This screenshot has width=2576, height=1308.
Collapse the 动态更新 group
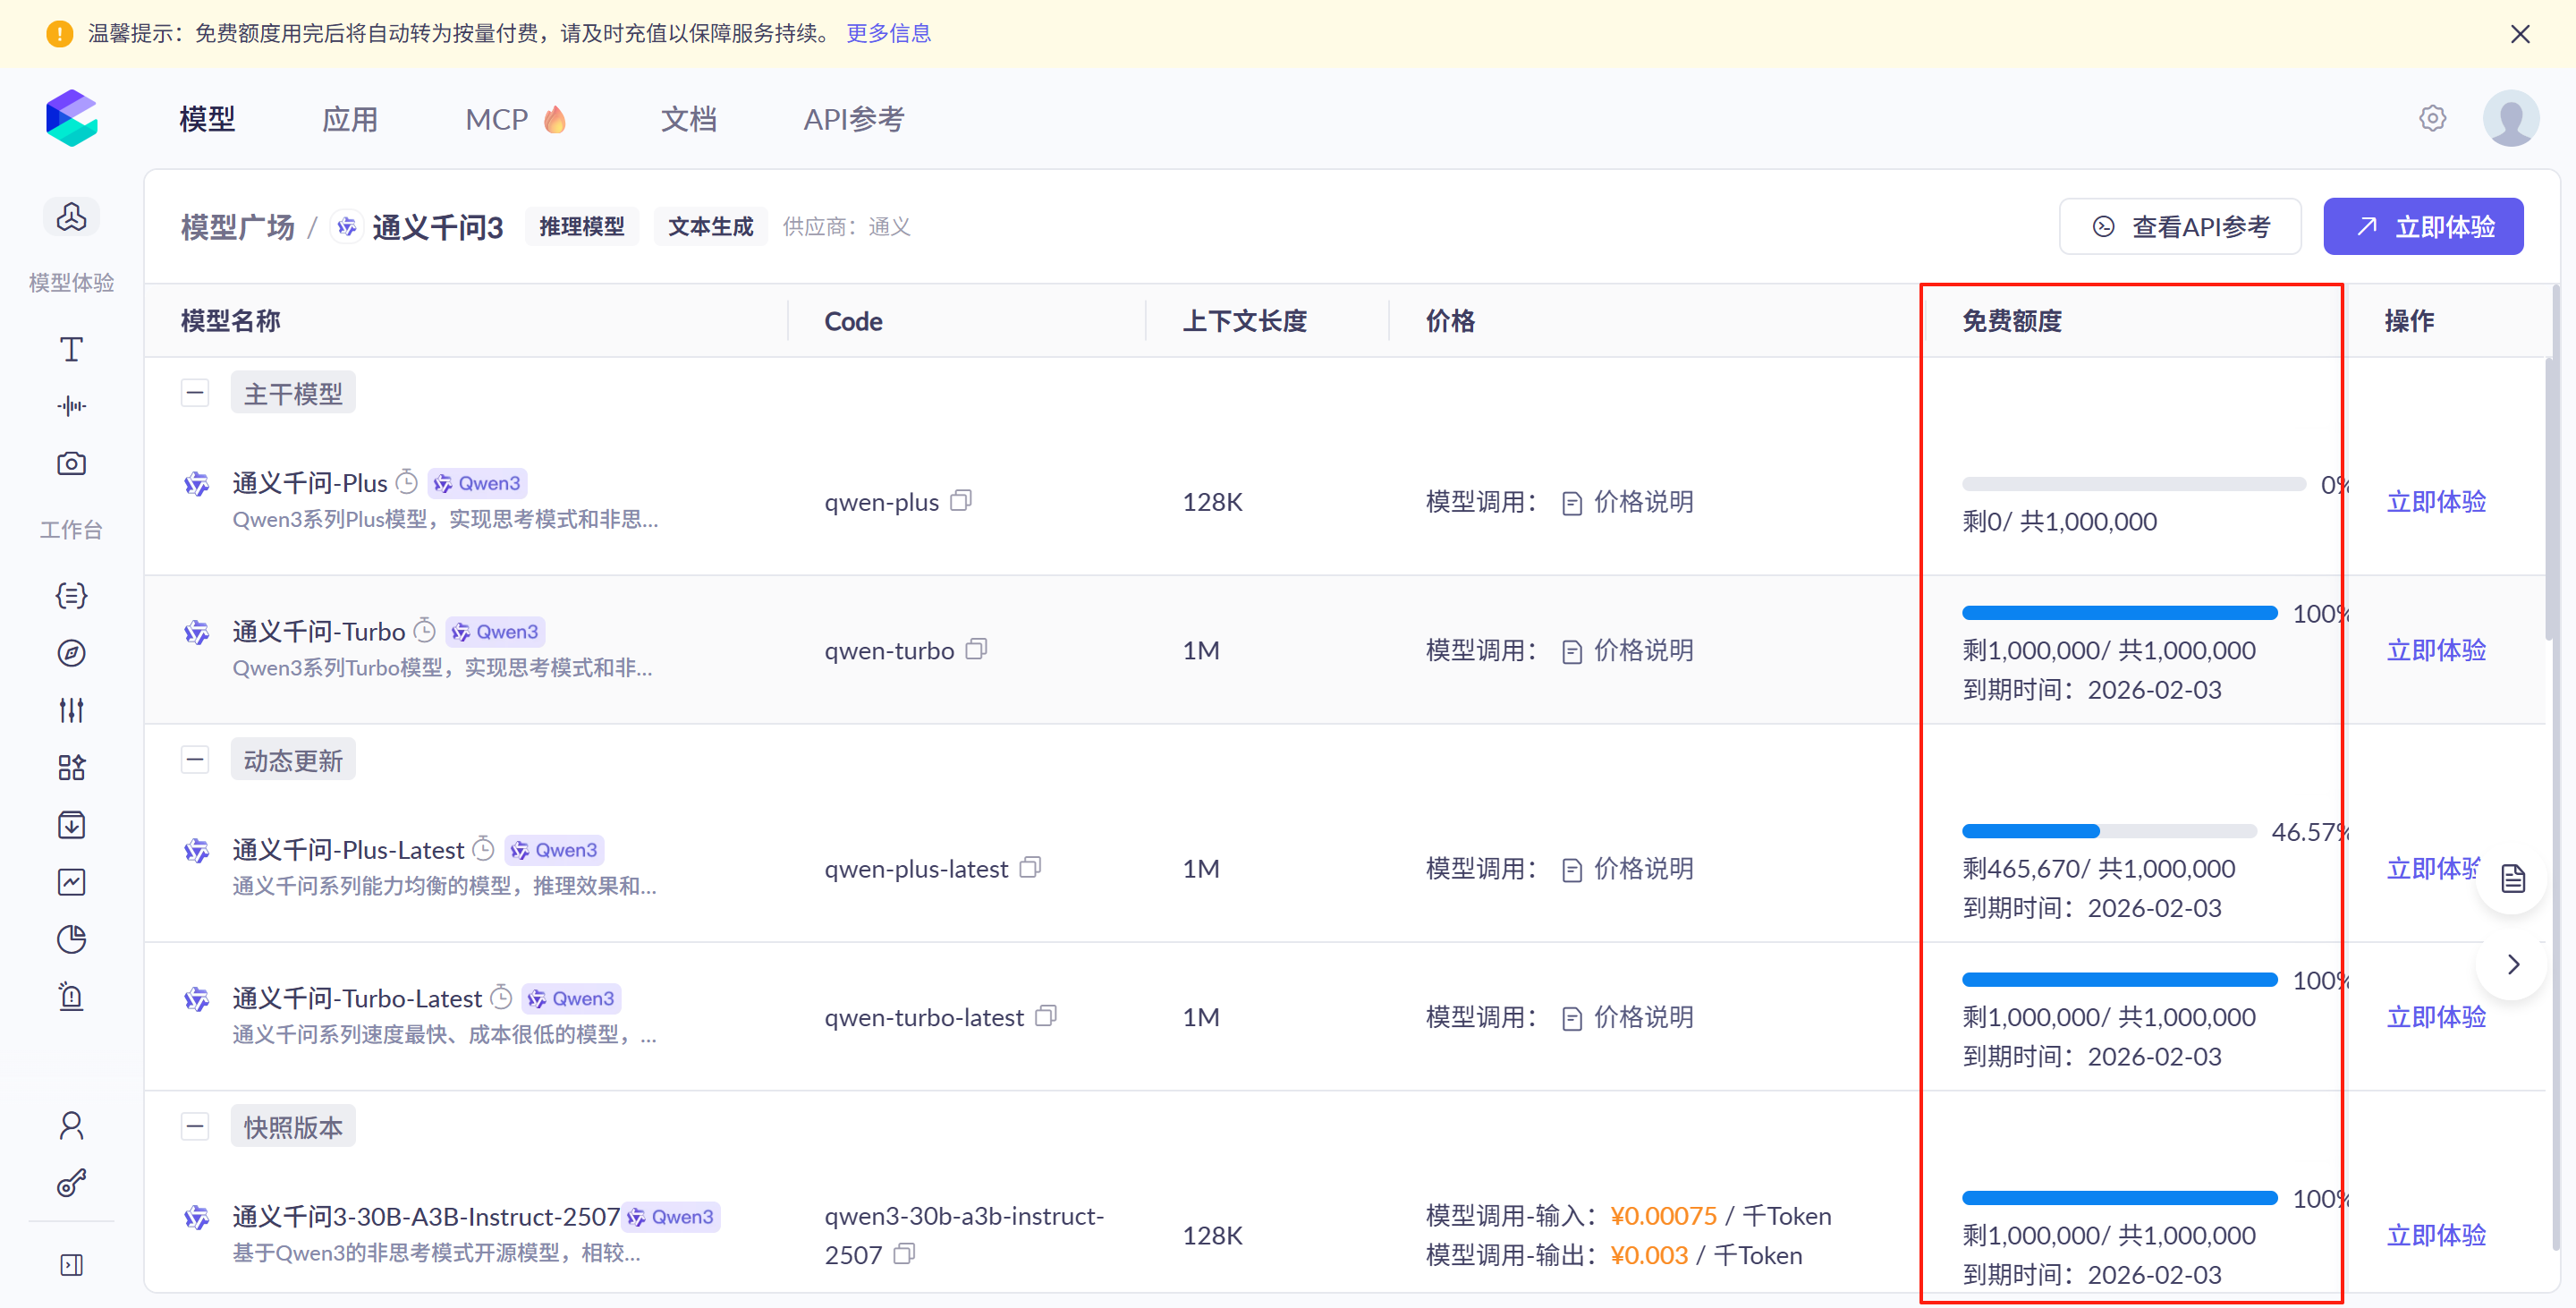pyautogui.click(x=195, y=760)
